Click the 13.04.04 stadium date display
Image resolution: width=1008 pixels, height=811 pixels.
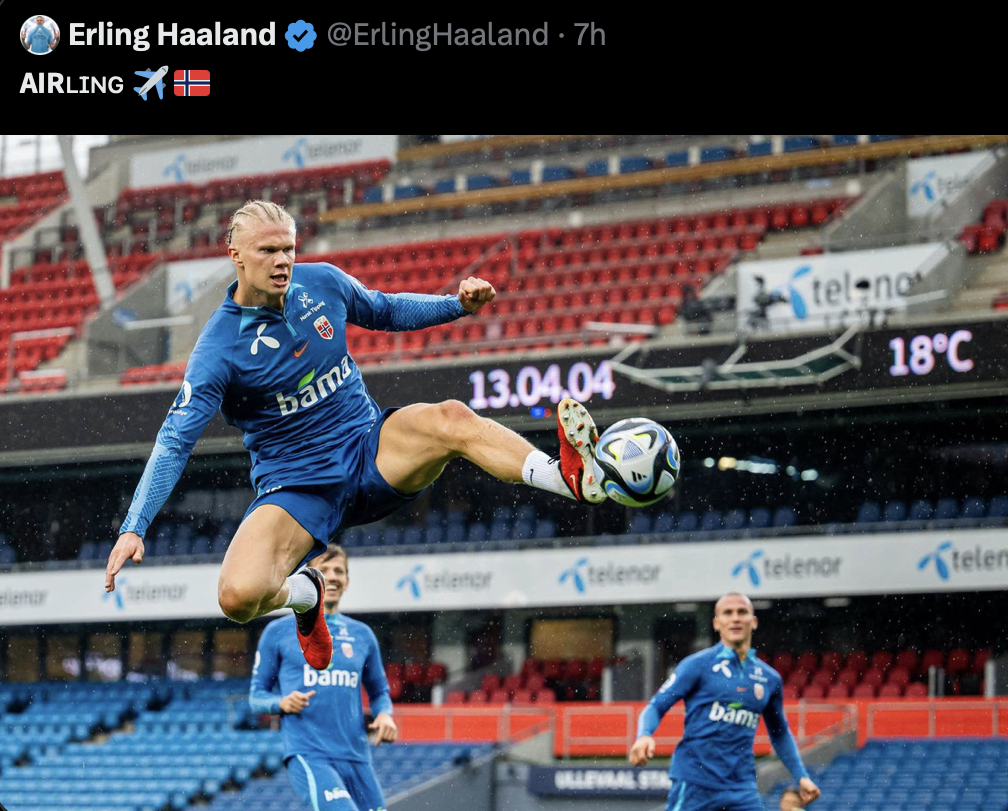click(x=541, y=385)
